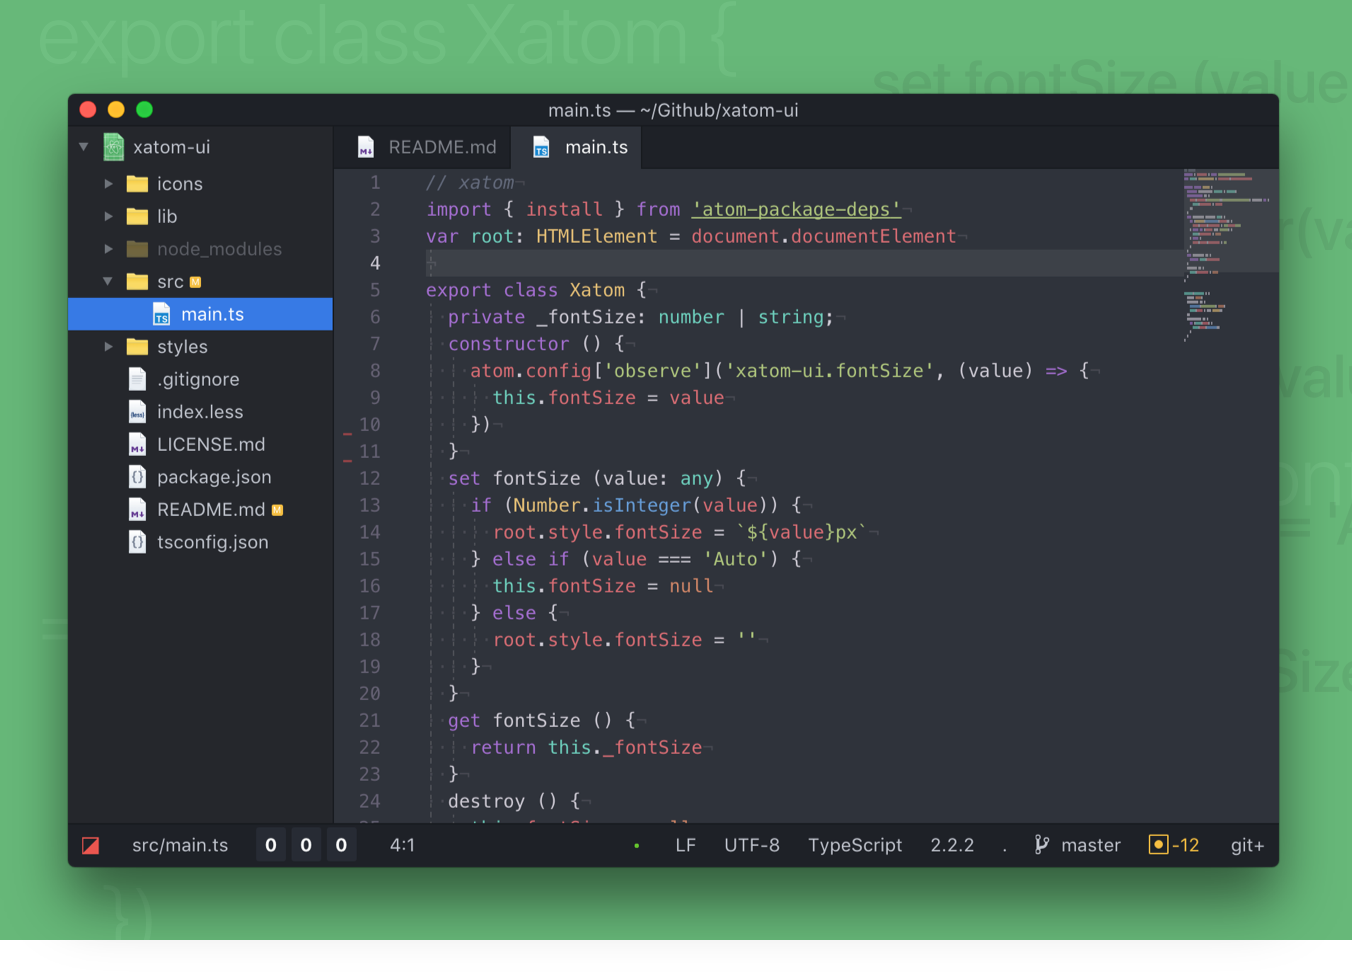
Task: Click the red linter icon in status bar
Action: click(90, 846)
